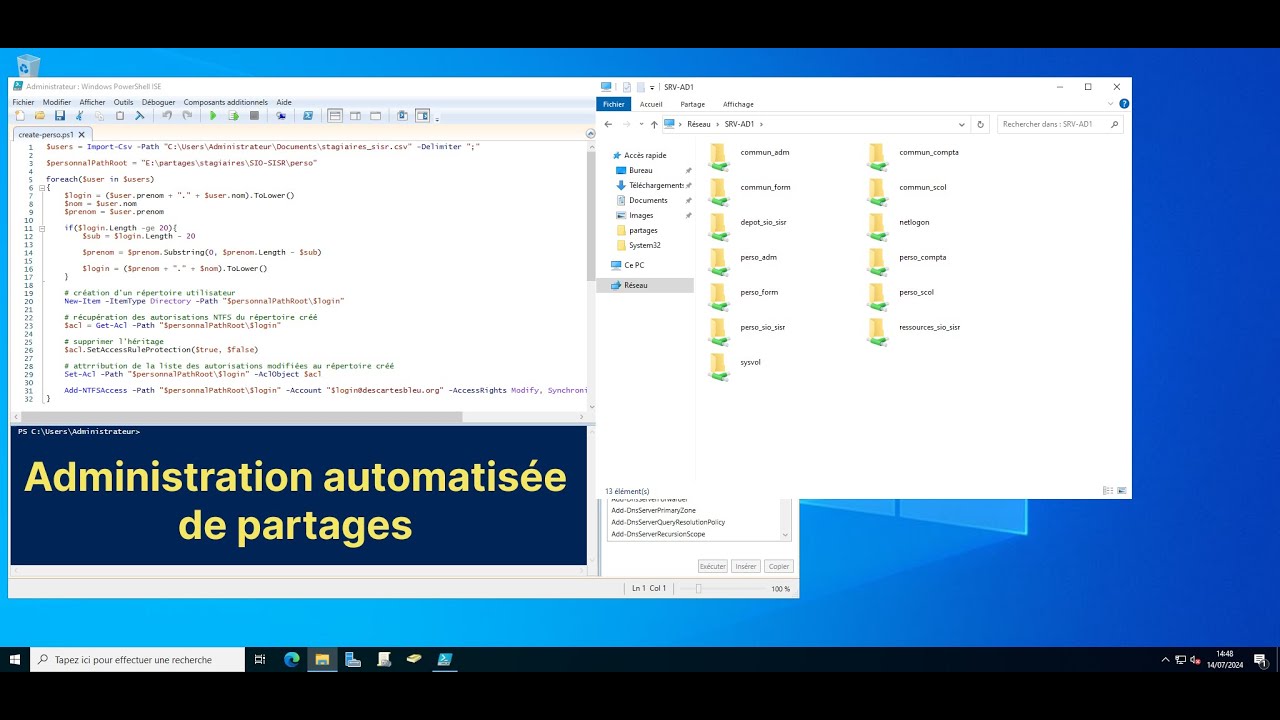
Task: Open the Modifier menu in PowerShell ISE
Action: 57,102
